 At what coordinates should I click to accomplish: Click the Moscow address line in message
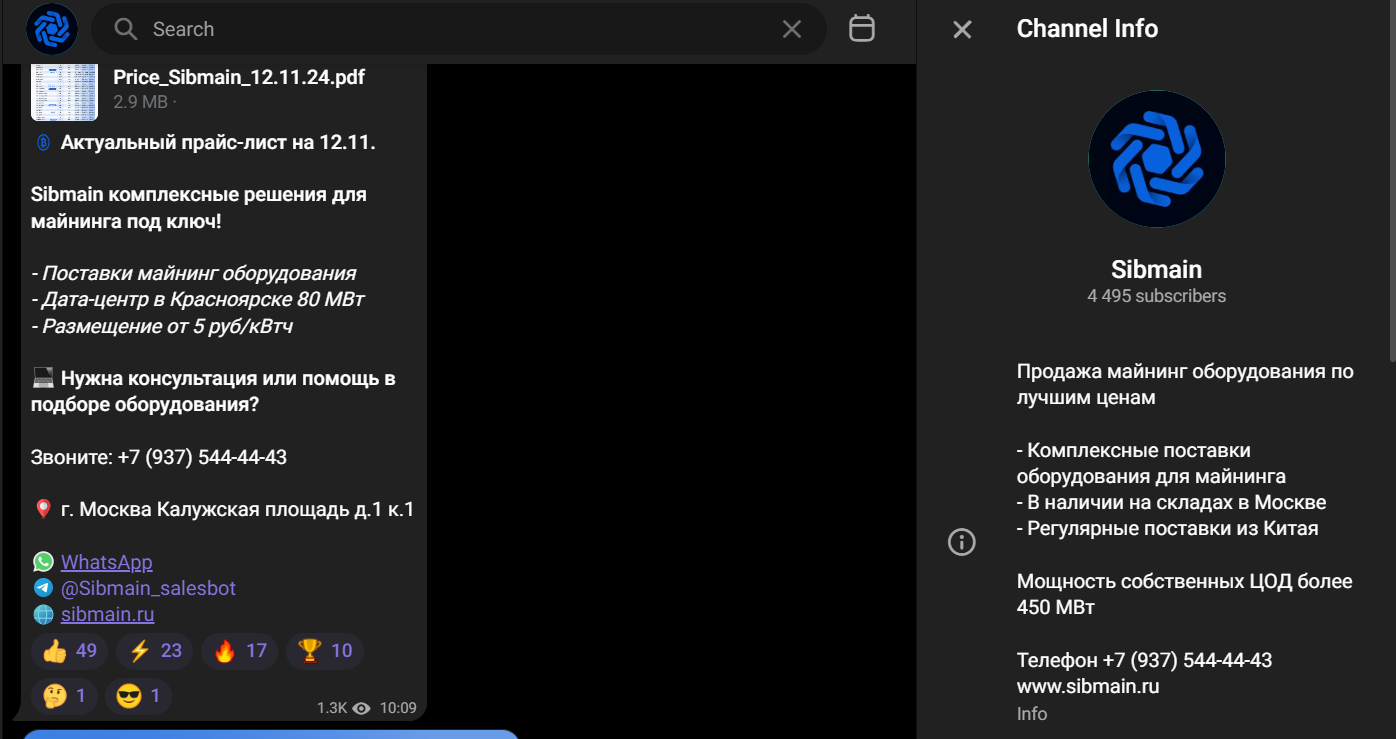tap(237, 510)
